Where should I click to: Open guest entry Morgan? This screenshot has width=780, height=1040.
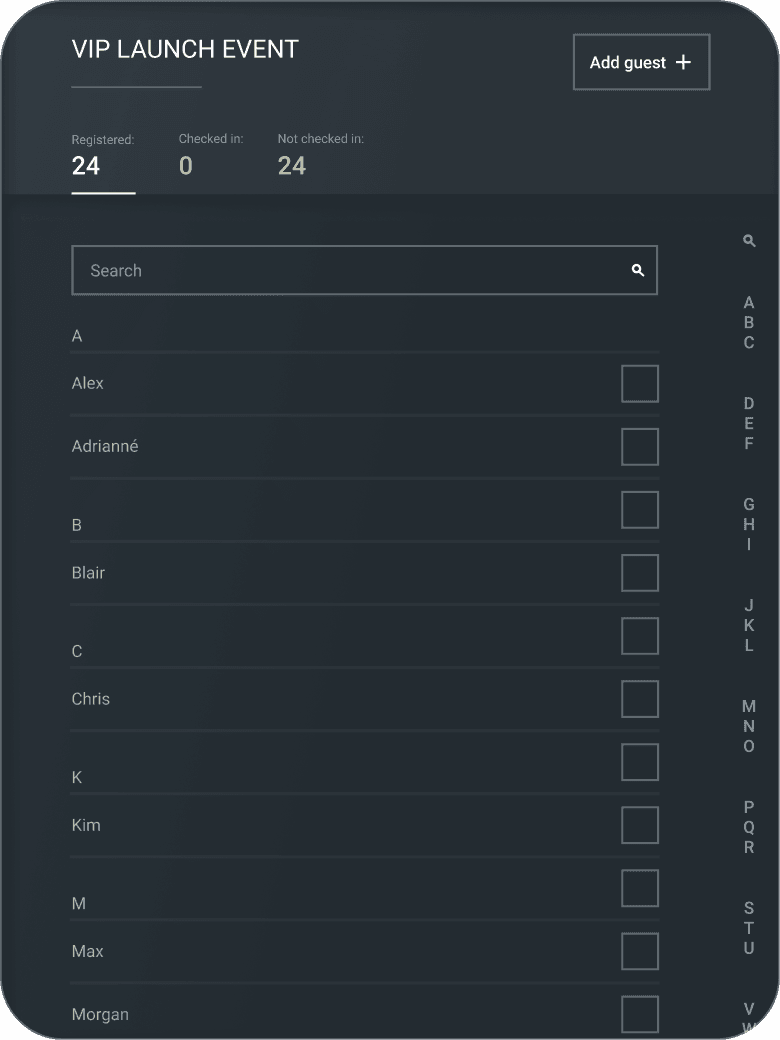[100, 1014]
